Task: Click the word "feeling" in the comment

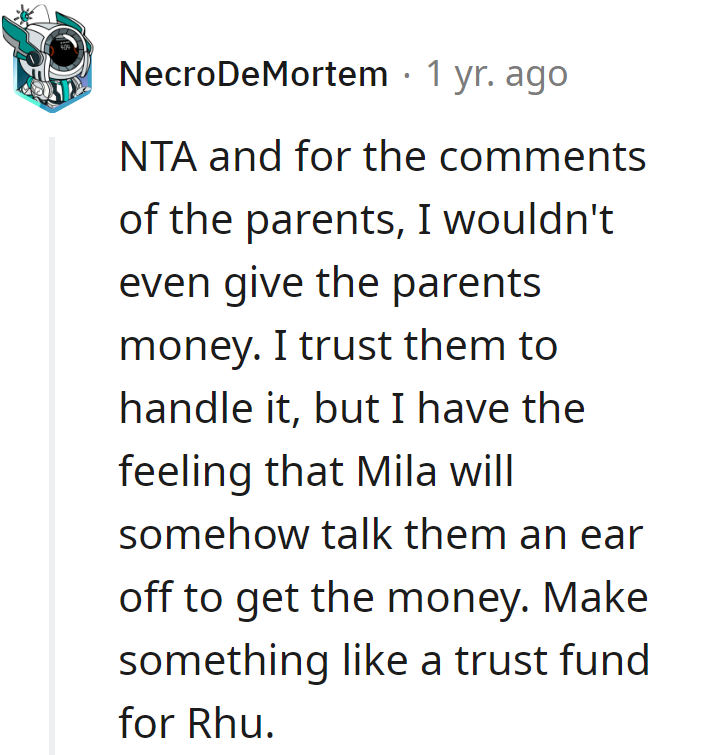Action: (185, 472)
